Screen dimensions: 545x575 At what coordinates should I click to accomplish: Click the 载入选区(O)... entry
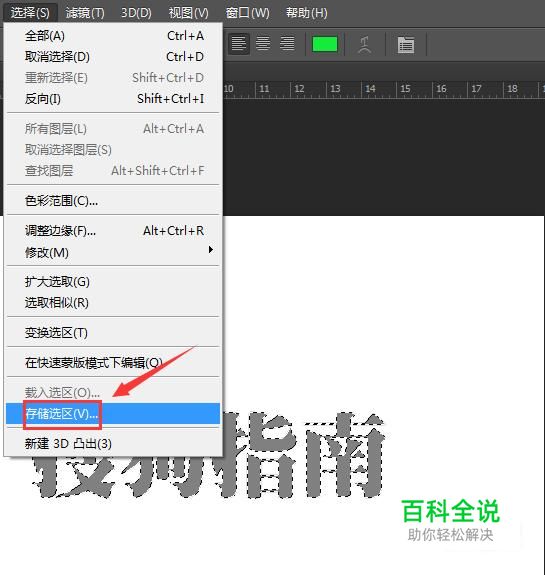click(x=113, y=393)
